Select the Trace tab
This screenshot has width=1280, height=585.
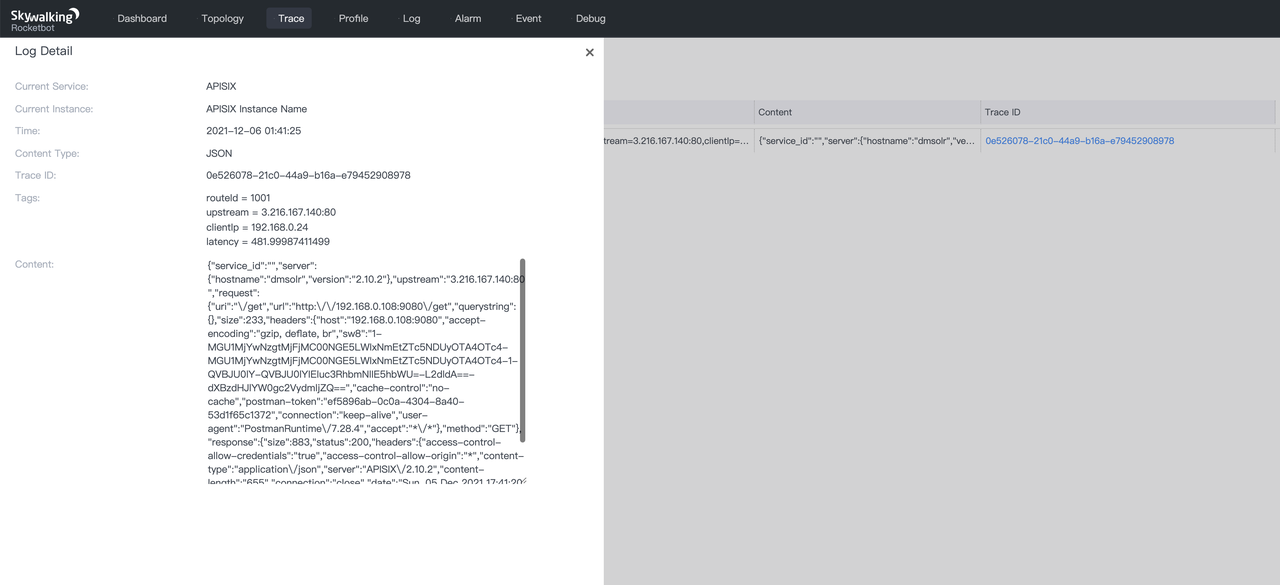coord(290,18)
